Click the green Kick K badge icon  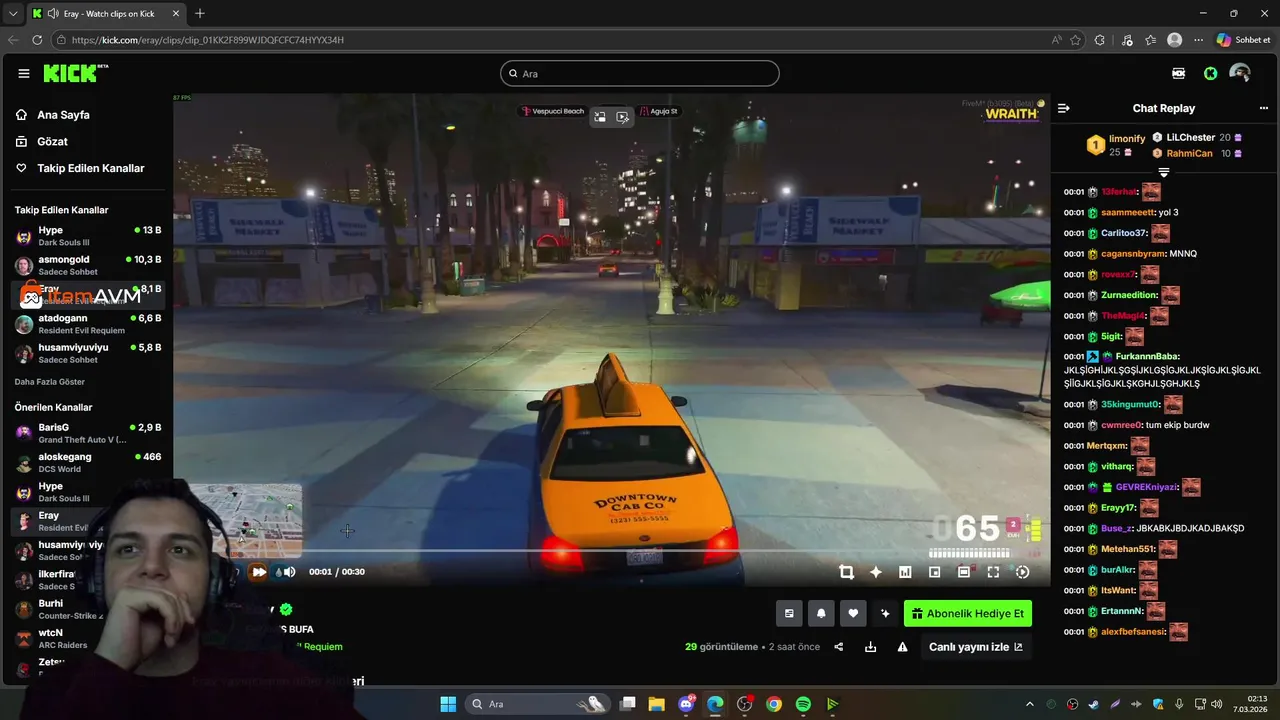pos(1210,73)
